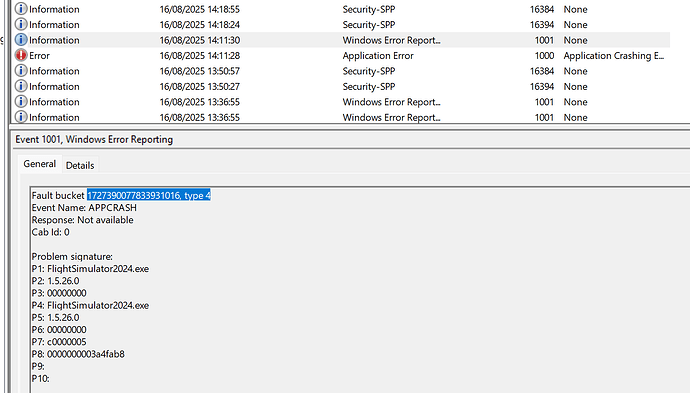The height and width of the screenshot is (393, 690).
Task: Select the Application Error event 1000 row
Action: point(341,55)
